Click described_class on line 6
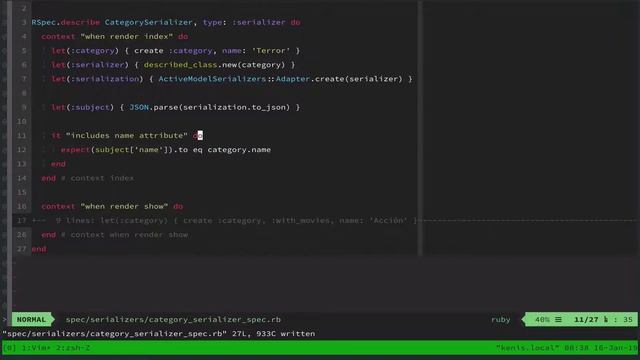 click(180, 64)
